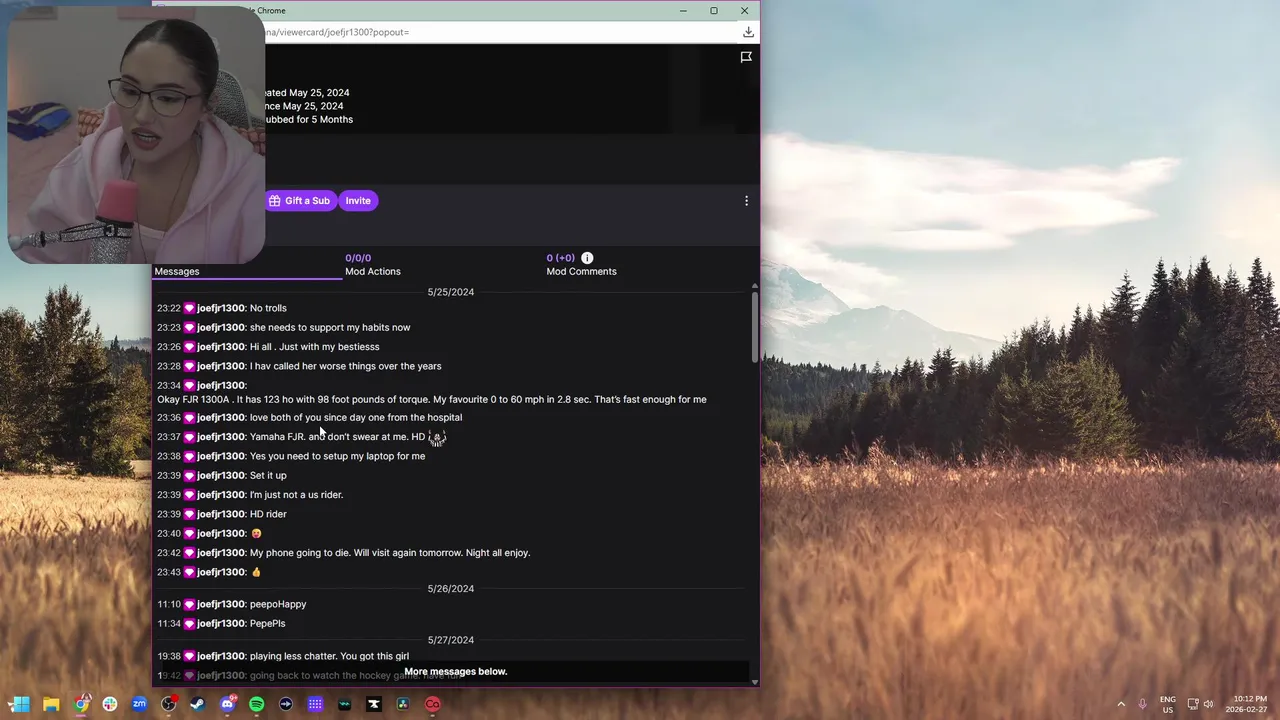Click subscriber badge beside 'peepoHappy' message
The height and width of the screenshot is (720, 1280).
pyautogui.click(x=189, y=604)
